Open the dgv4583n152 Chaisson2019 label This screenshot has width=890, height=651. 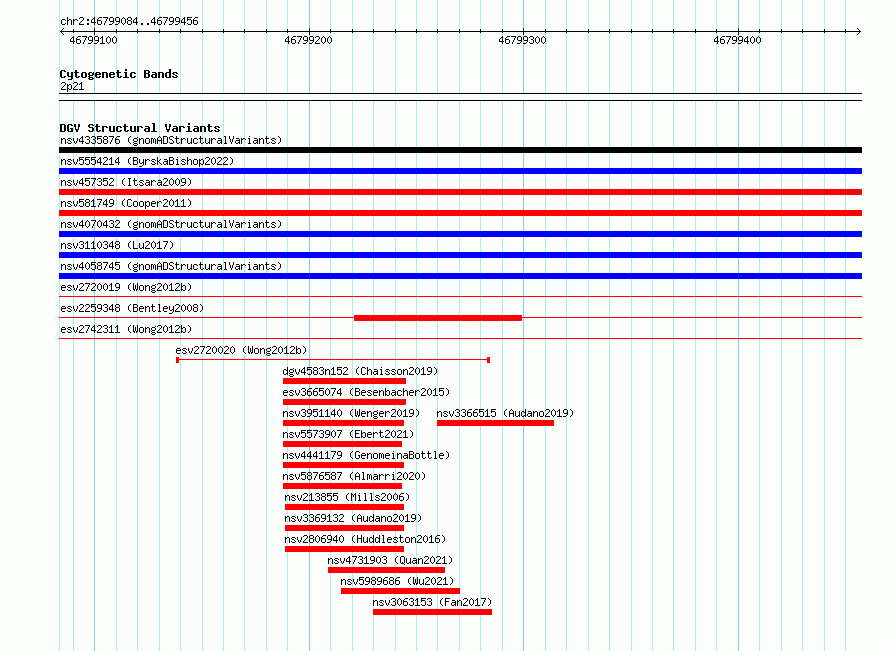(x=360, y=371)
